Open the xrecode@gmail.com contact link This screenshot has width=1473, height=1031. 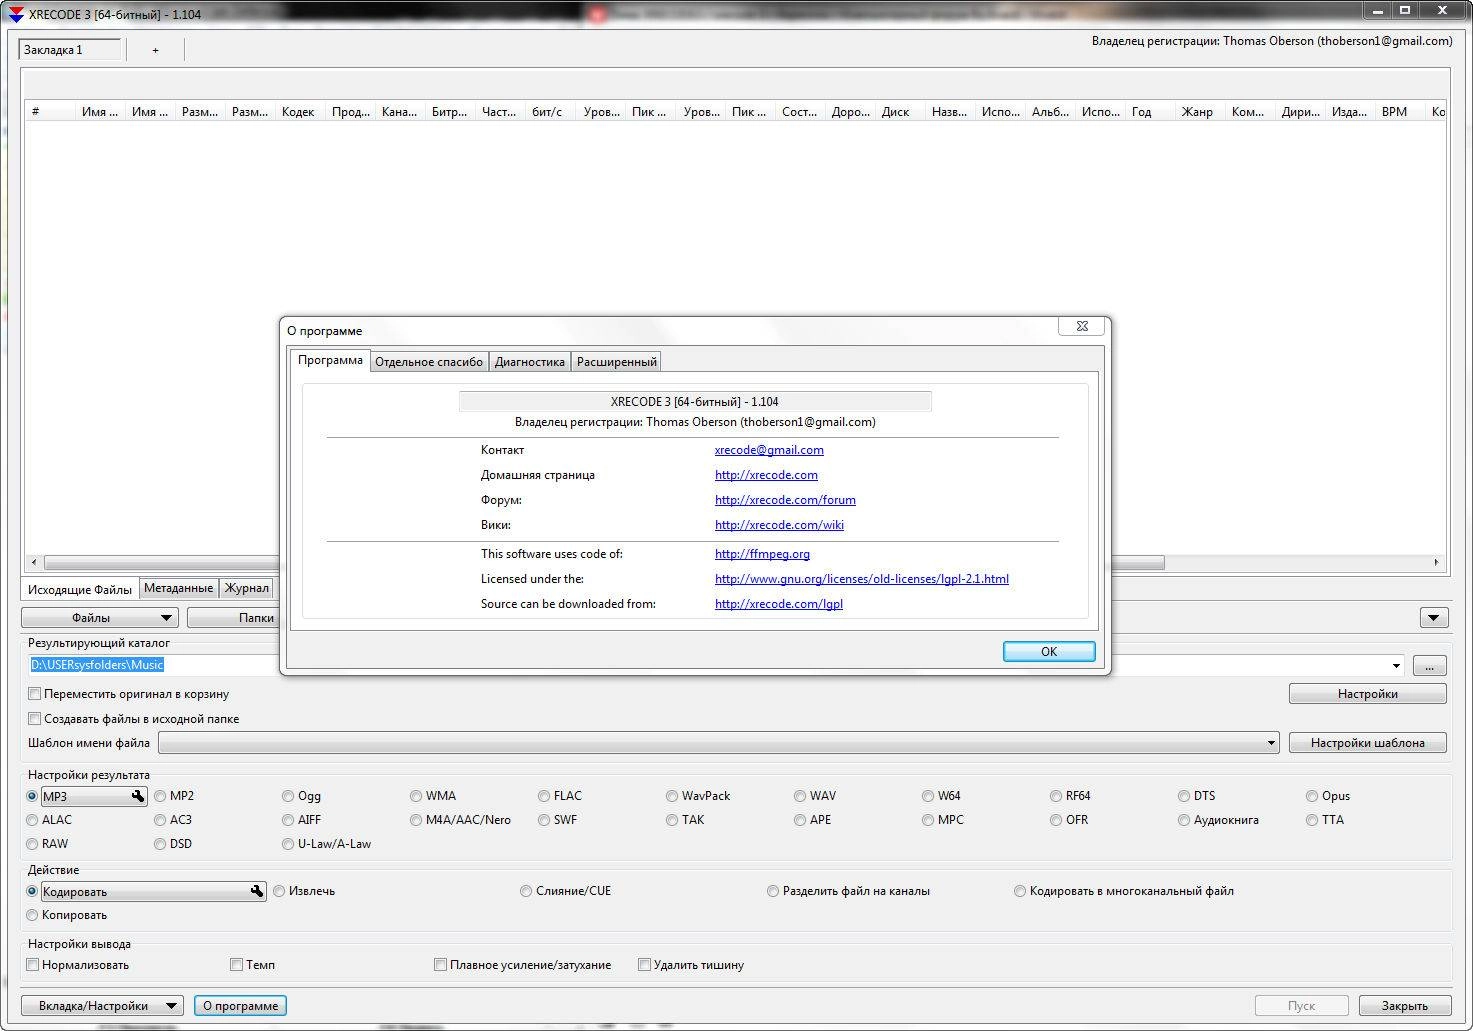769,450
